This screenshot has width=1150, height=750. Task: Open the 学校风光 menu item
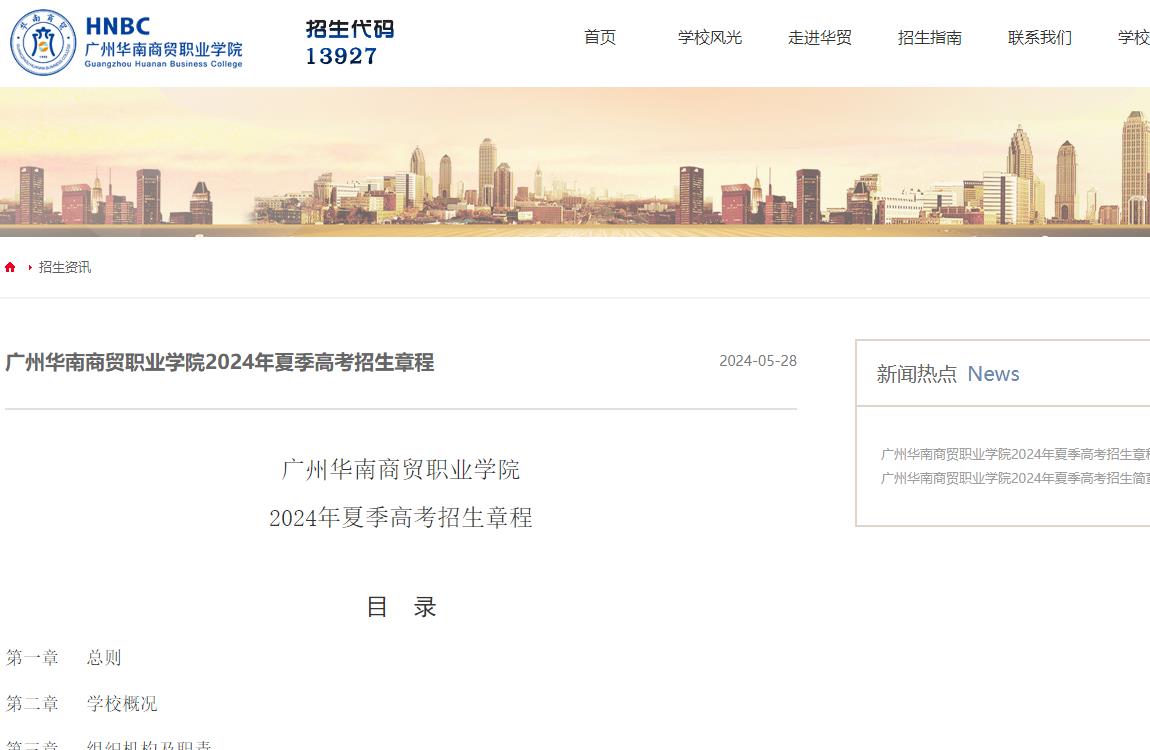pos(710,37)
